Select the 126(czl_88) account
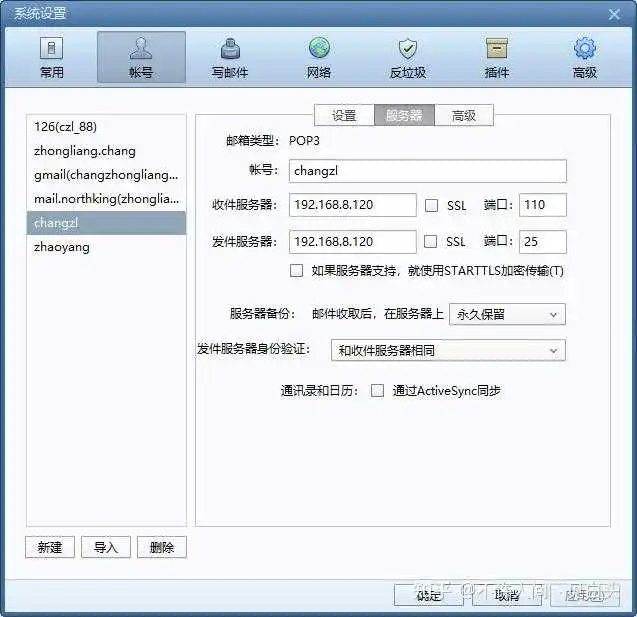Viewport: 637px width, 617px height. coord(106,127)
